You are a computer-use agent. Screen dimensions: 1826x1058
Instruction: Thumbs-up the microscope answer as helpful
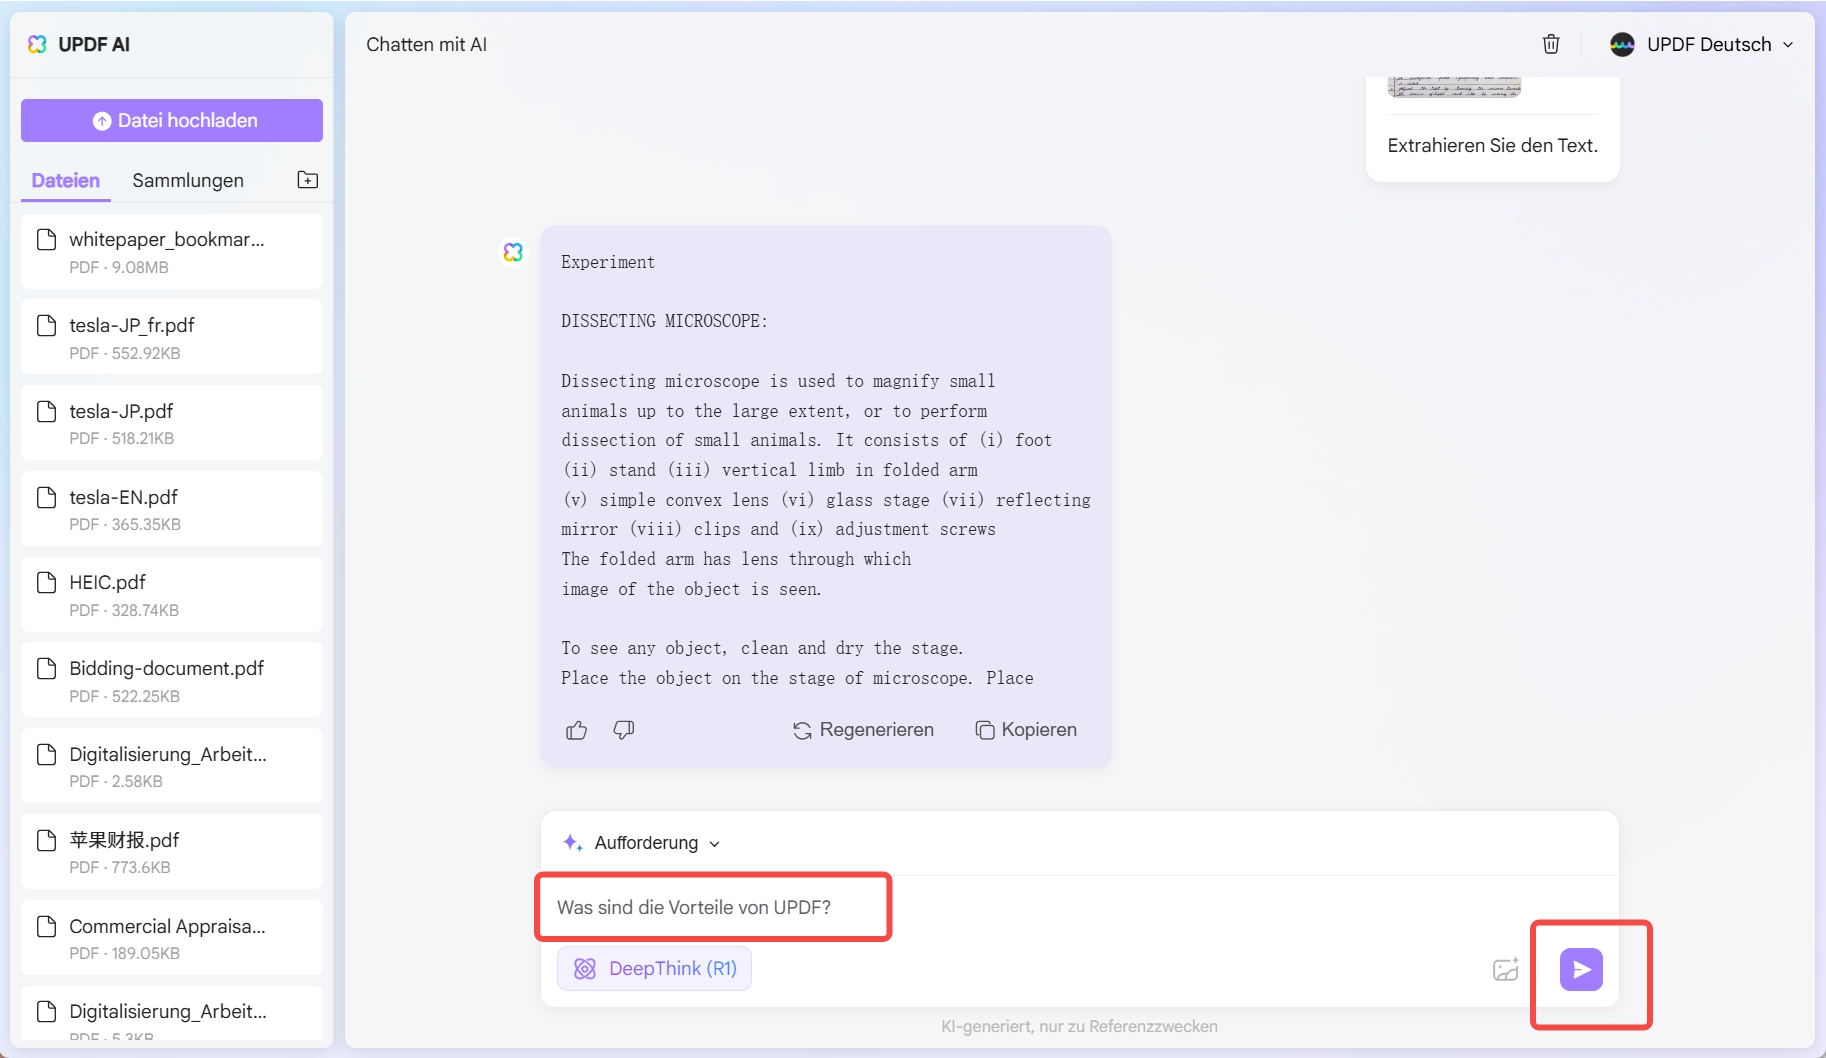pyautogui.click(x=576, y=730)
